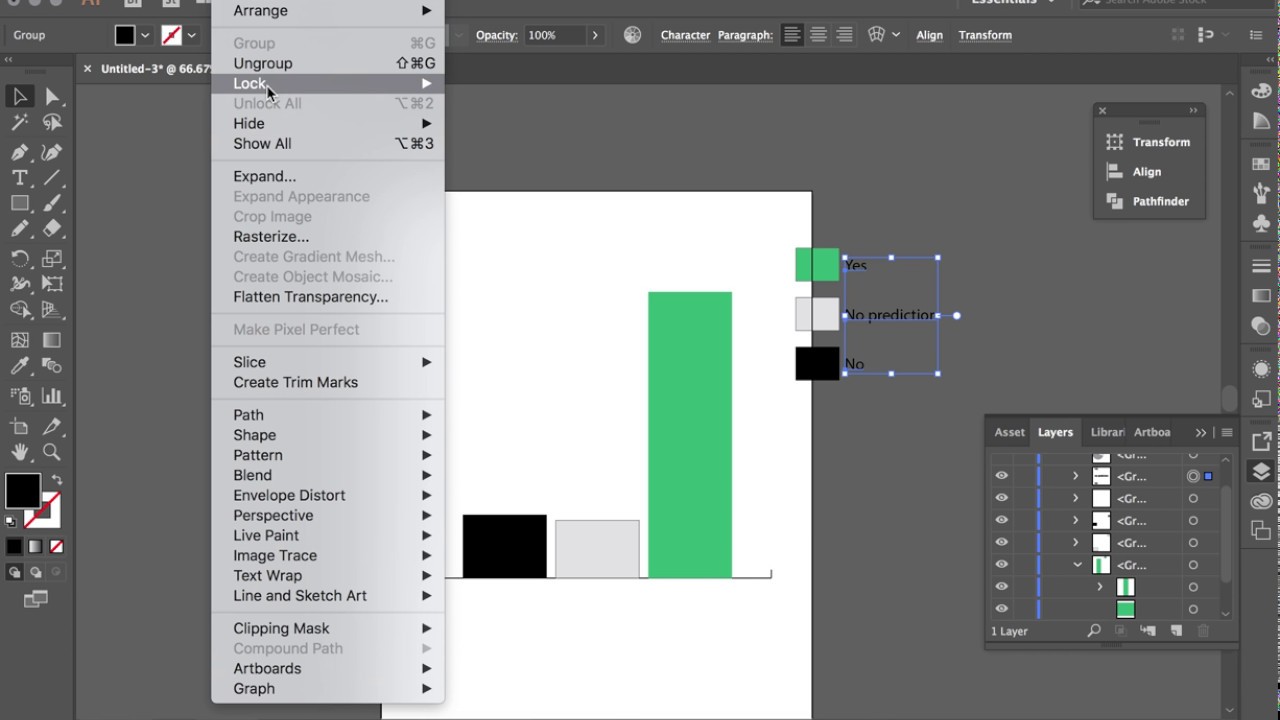Open Pathfinder panel from floating dock

(x=1149, y=201)
